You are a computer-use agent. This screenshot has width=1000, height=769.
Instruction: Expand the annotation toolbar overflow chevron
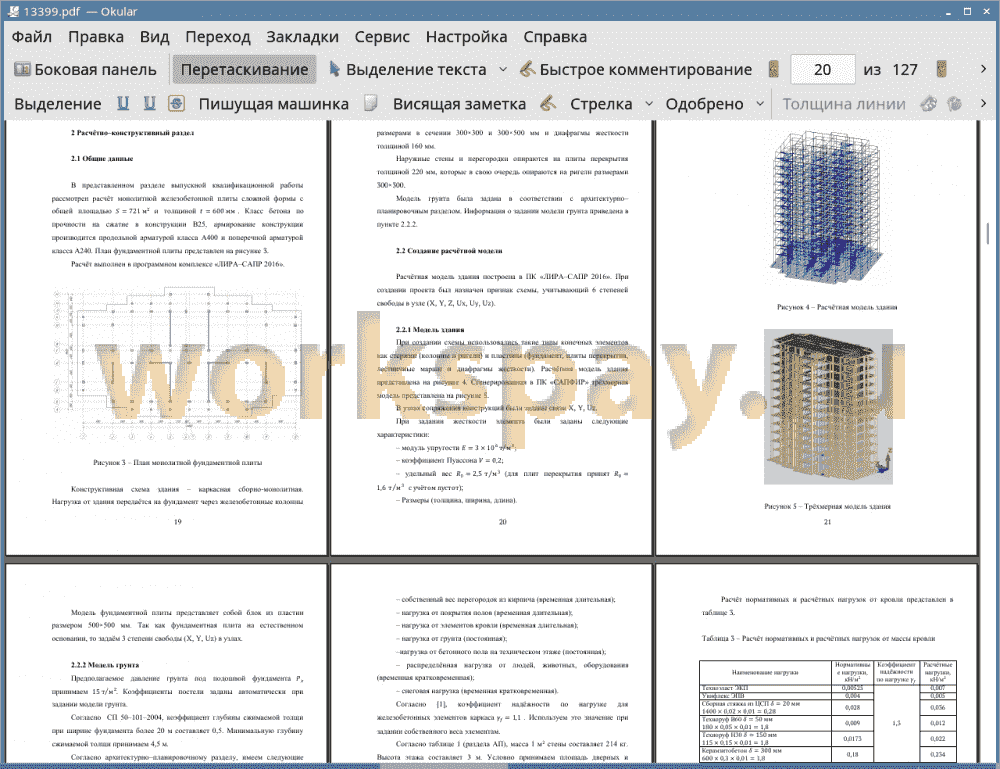tap(983, 103)
